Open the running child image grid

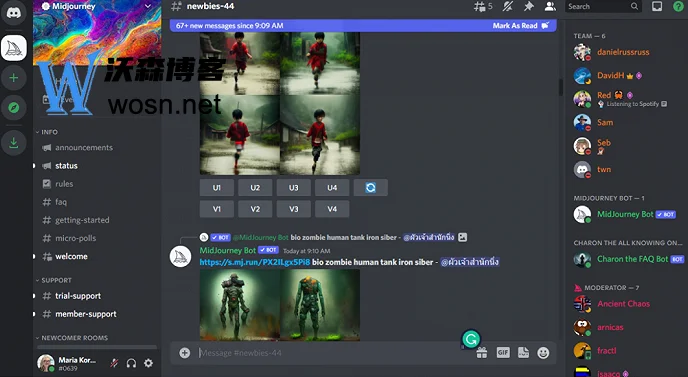point(280,104)
